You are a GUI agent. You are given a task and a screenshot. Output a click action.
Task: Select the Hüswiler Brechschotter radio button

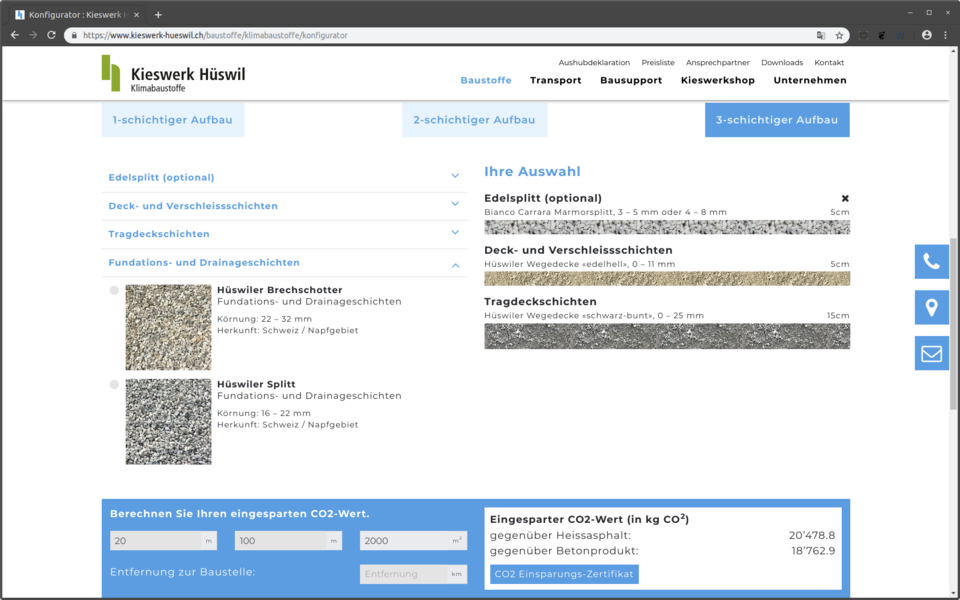point(114,290)
